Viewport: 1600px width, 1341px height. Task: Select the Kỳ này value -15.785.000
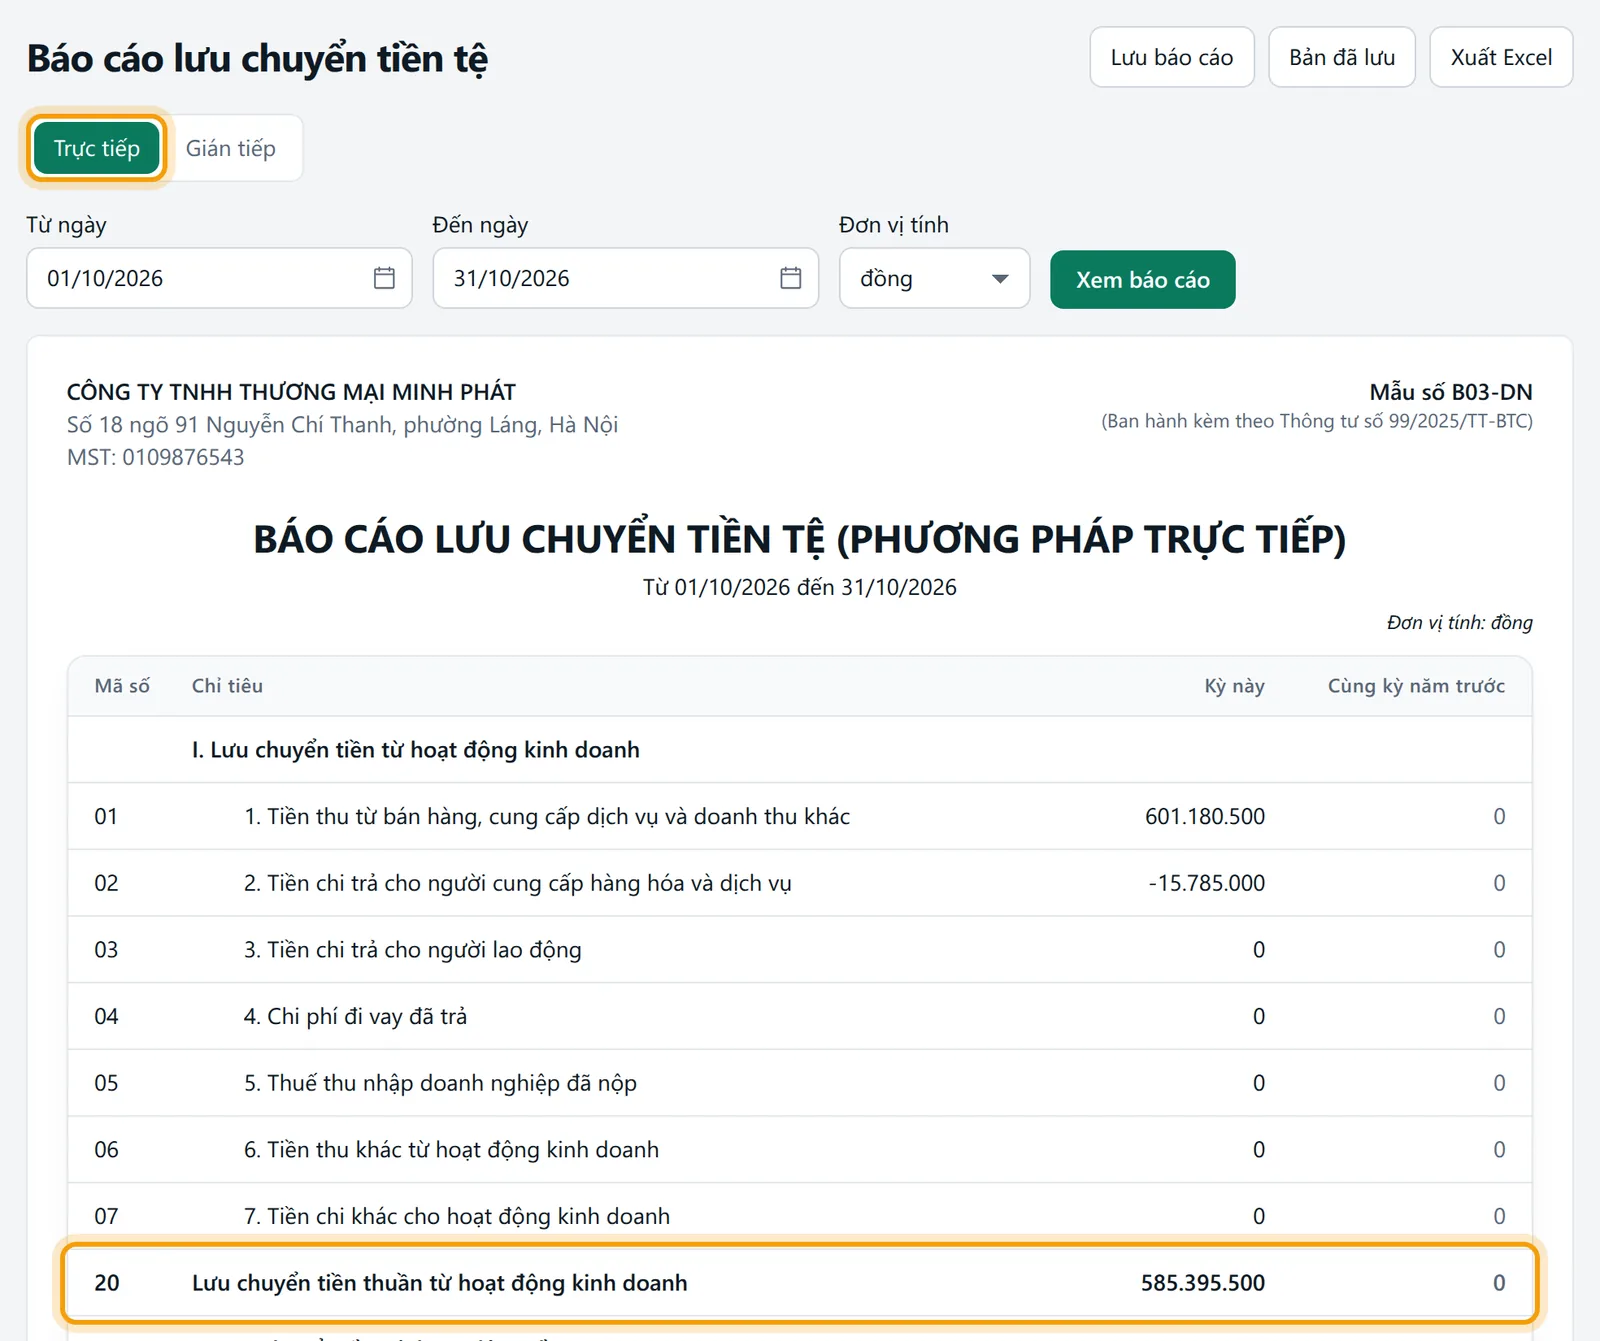1207,883
